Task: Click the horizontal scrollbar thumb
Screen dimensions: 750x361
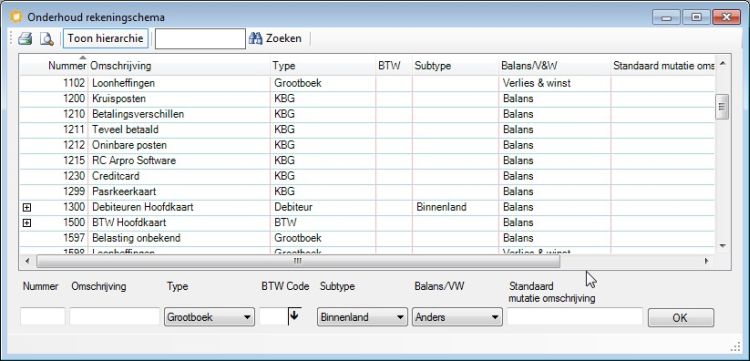Action: [298, 261]
